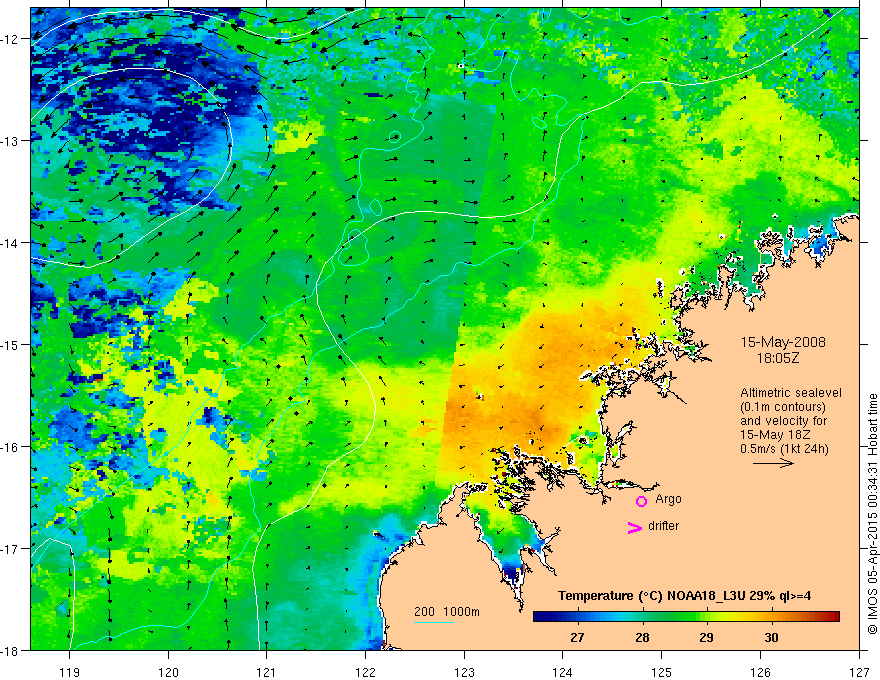Click the '125' longitude axis label
The width and height of the screenshot is (880, 680).
[662, 673]
